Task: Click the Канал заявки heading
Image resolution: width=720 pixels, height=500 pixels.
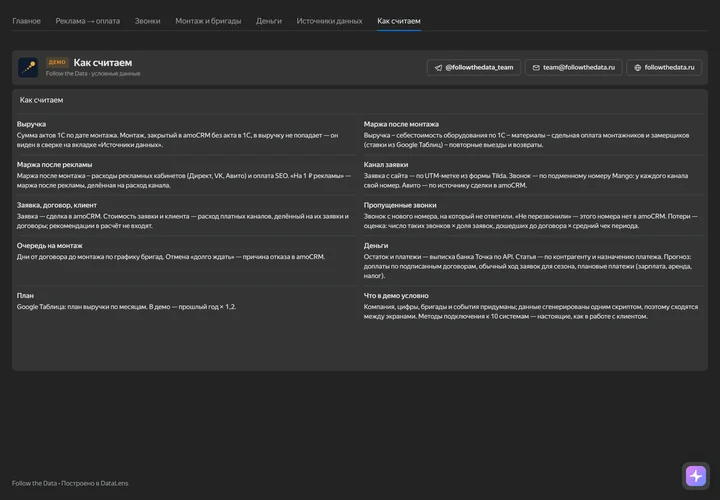Action: click(x=386, y=164)
